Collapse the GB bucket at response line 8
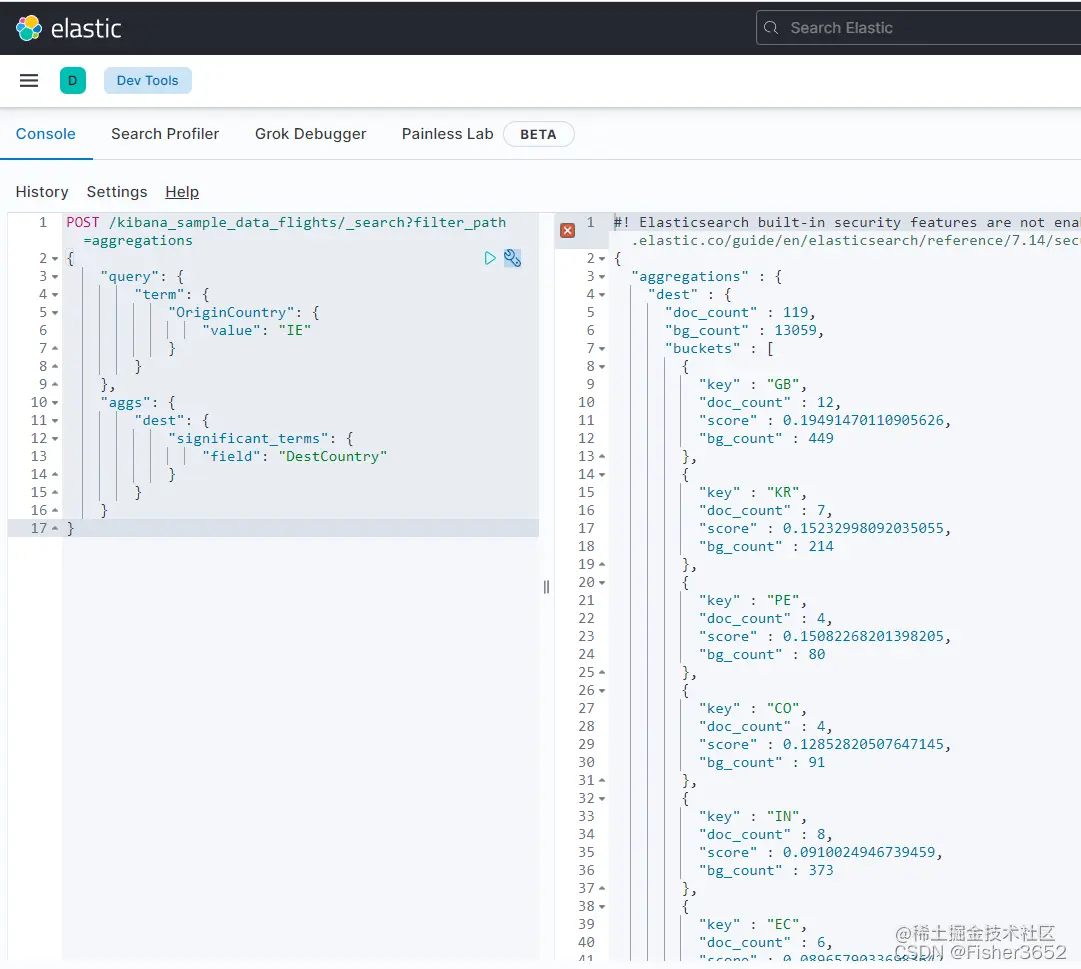Screen dimensions: 1081x969 coord(602,367)
